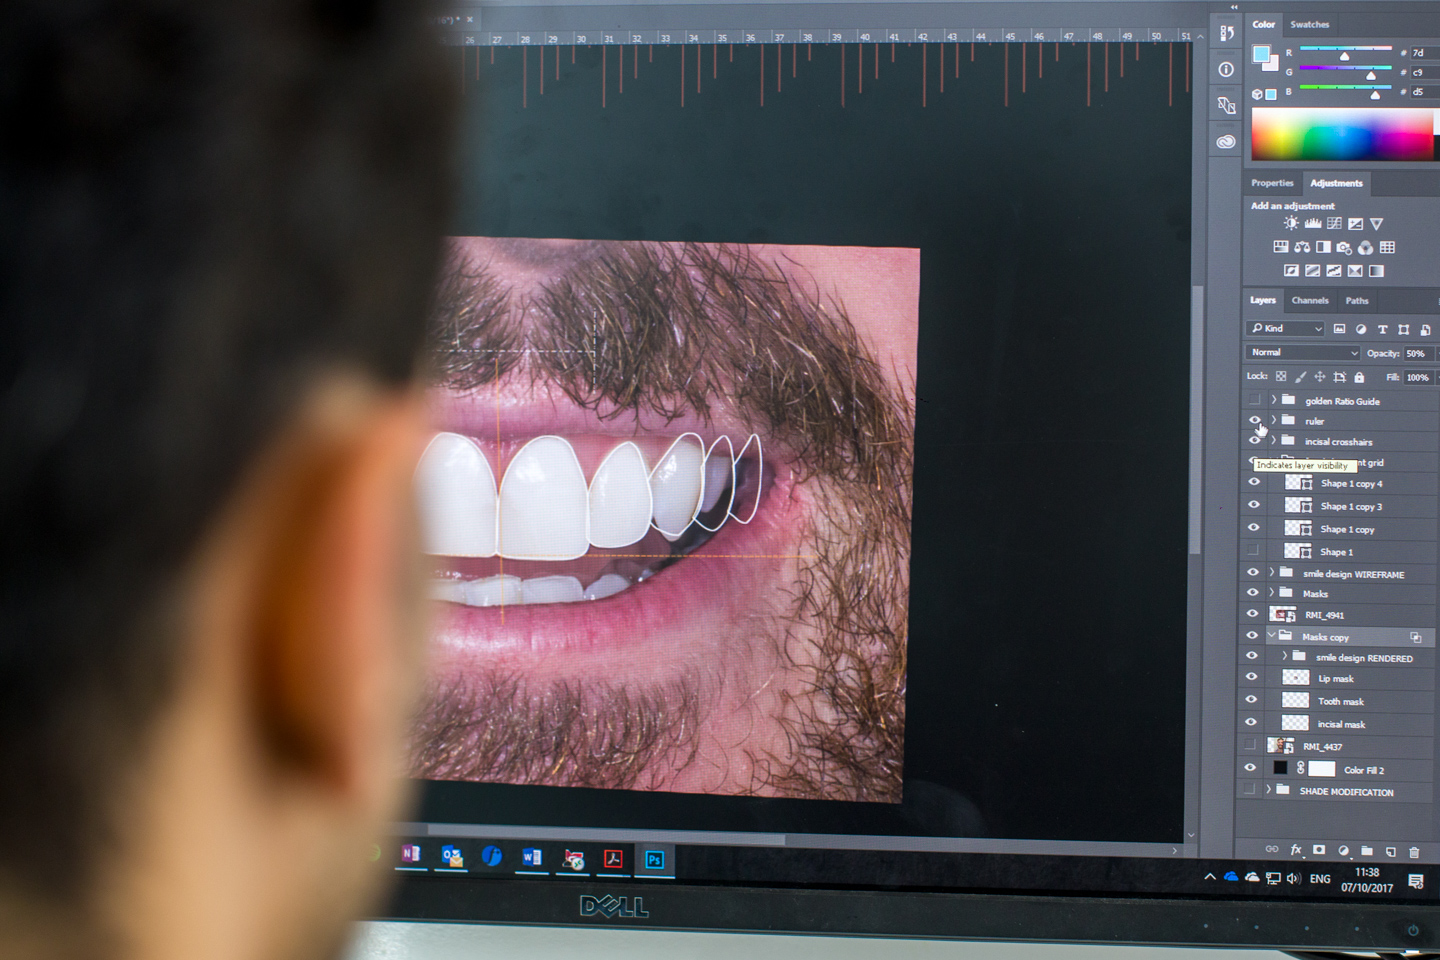
Task: Hide the Lip mask layer
Action: [1251, 677]
